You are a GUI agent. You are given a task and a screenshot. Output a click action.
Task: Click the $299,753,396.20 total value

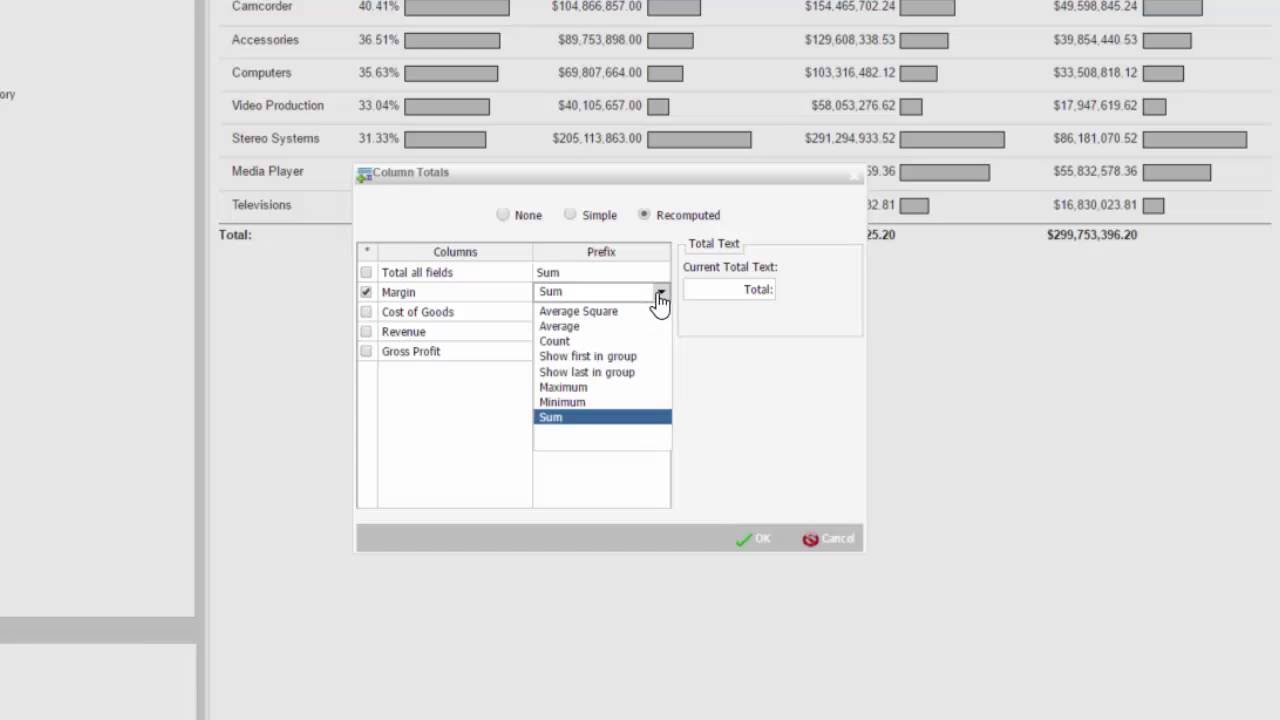(1092, 235)
